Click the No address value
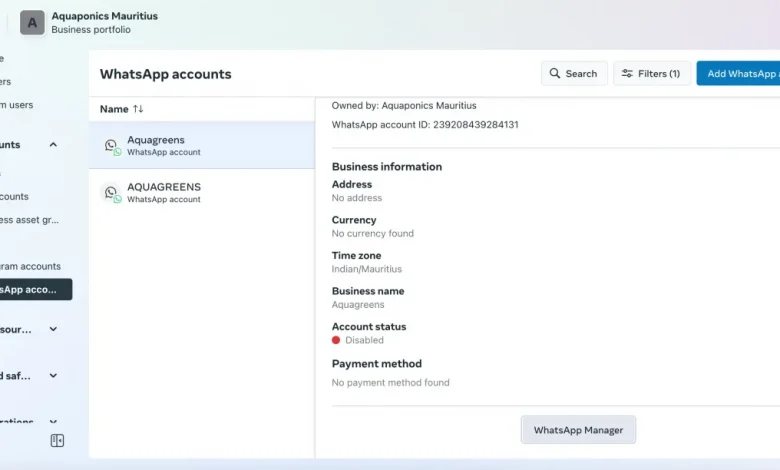This screenshot has width=780, height=470. [357, 198]
